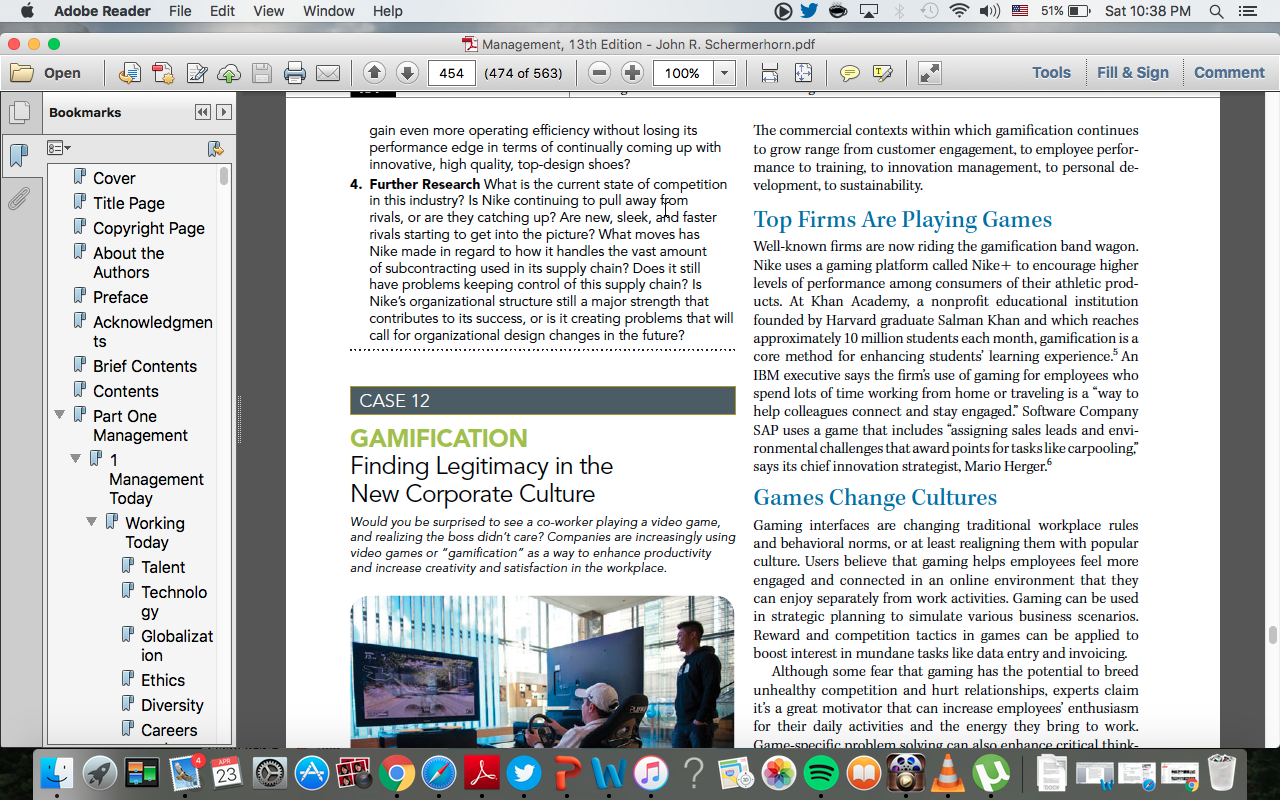1280x800 pixels.
Task: Go to next page down arrow
Action: (406, 73)
